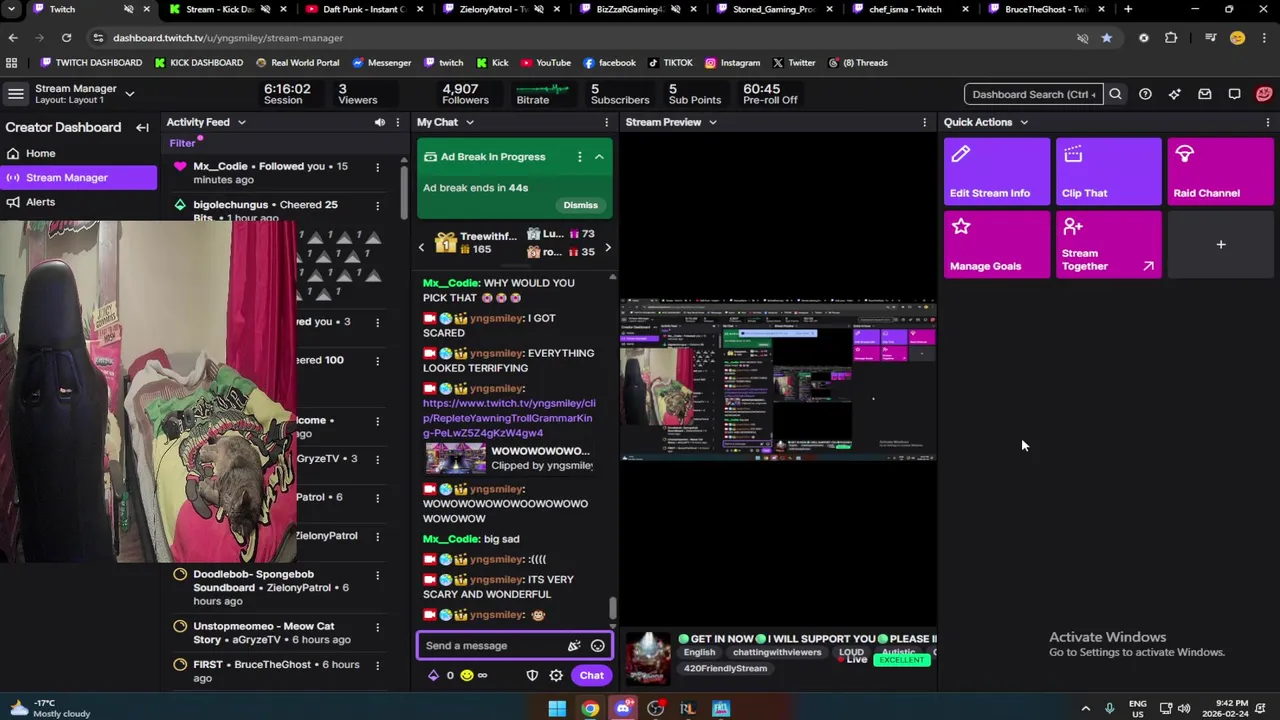
Task: Open the WOWOWOWOWO clip thumbnail in chat
Action: (456, 458)
